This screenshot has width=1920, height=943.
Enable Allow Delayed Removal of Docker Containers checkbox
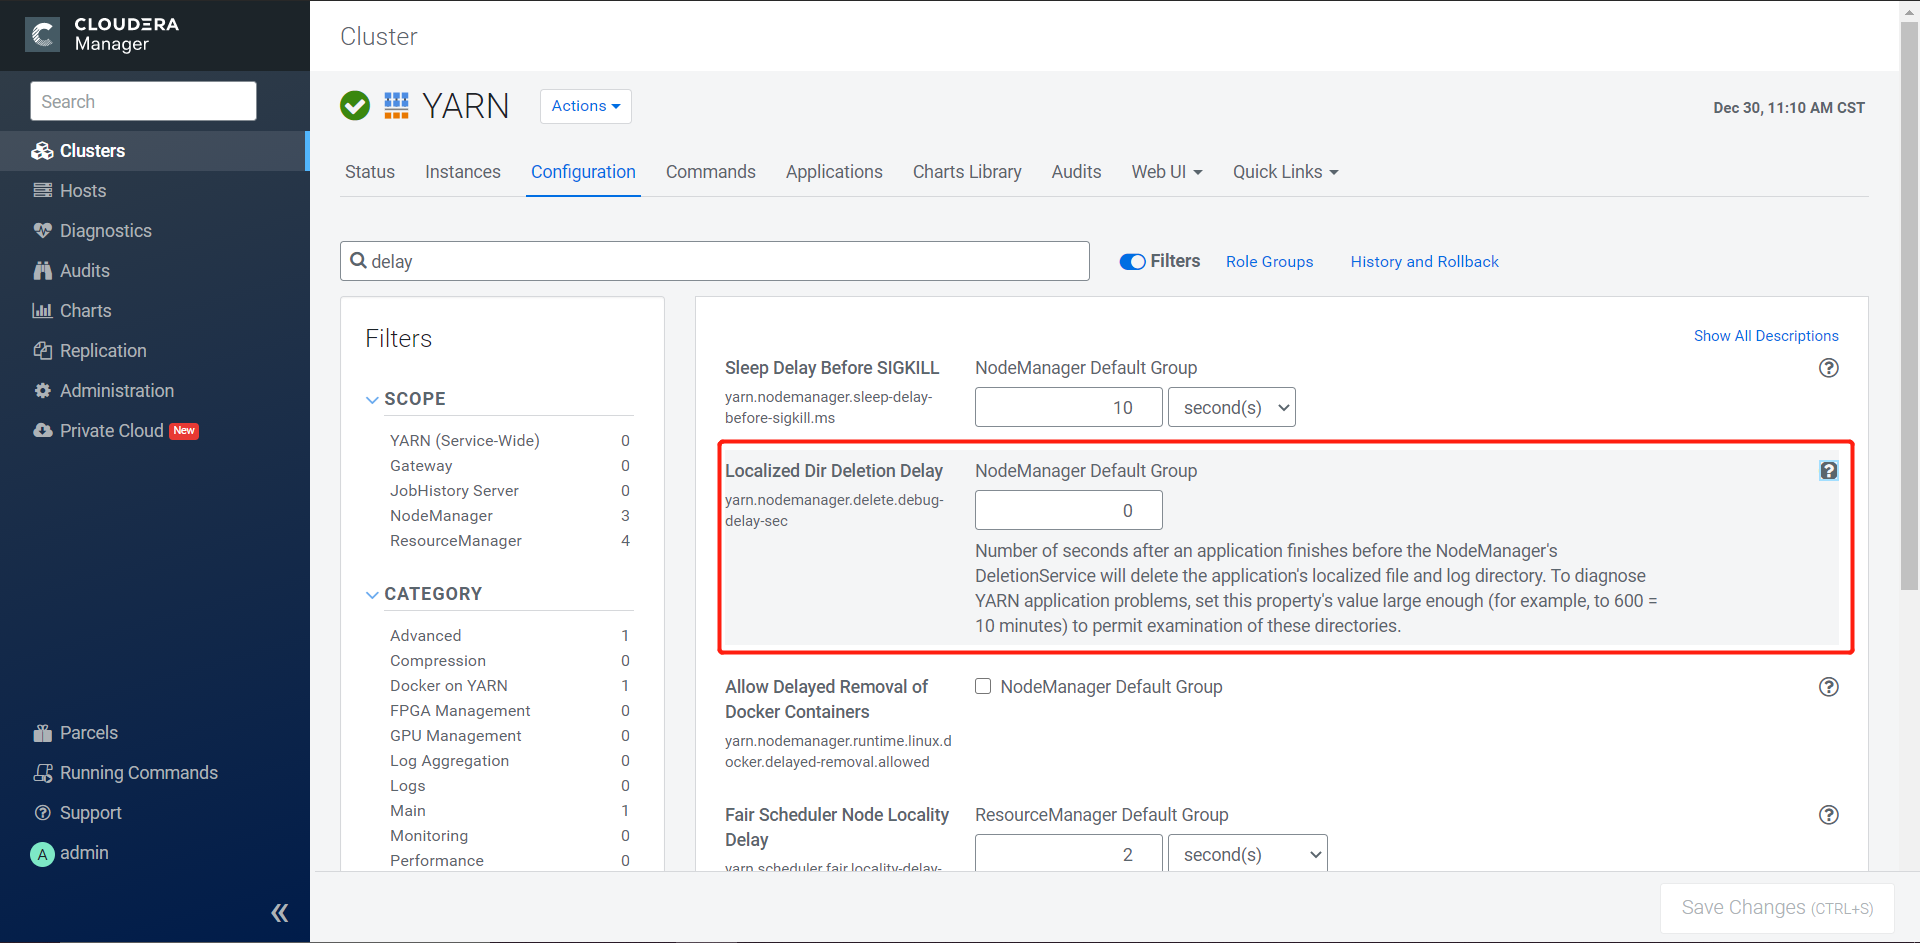[983, 686]
